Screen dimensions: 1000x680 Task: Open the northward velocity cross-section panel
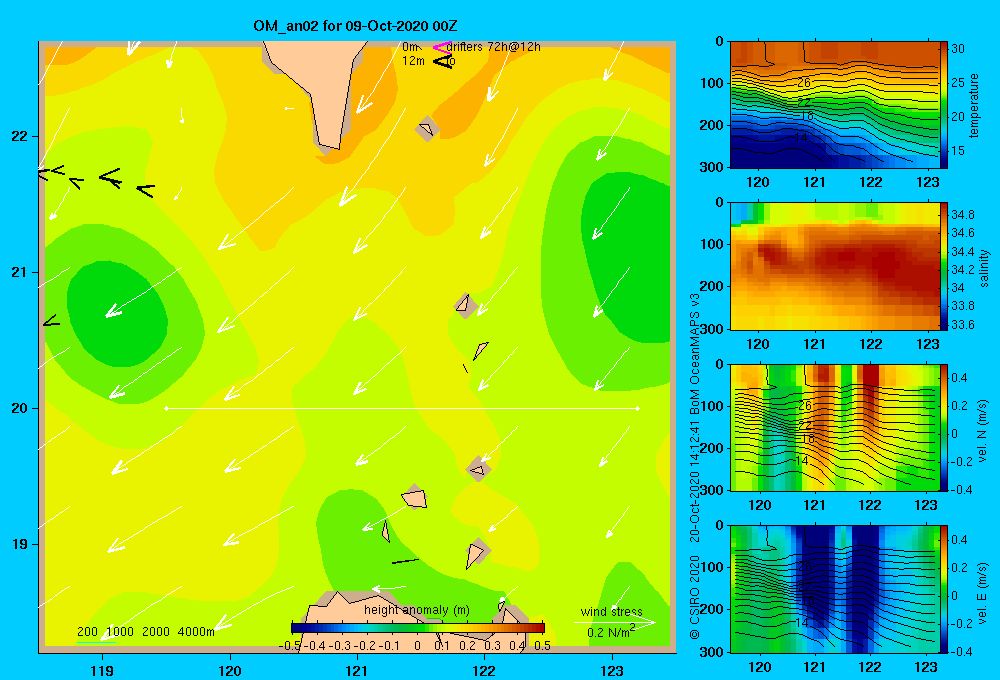point(834,428)
